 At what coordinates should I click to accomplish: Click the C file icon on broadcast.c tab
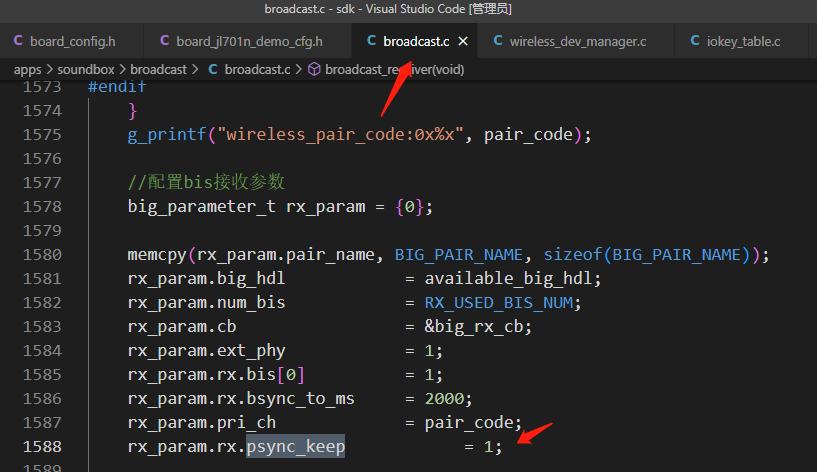[372, 41]
